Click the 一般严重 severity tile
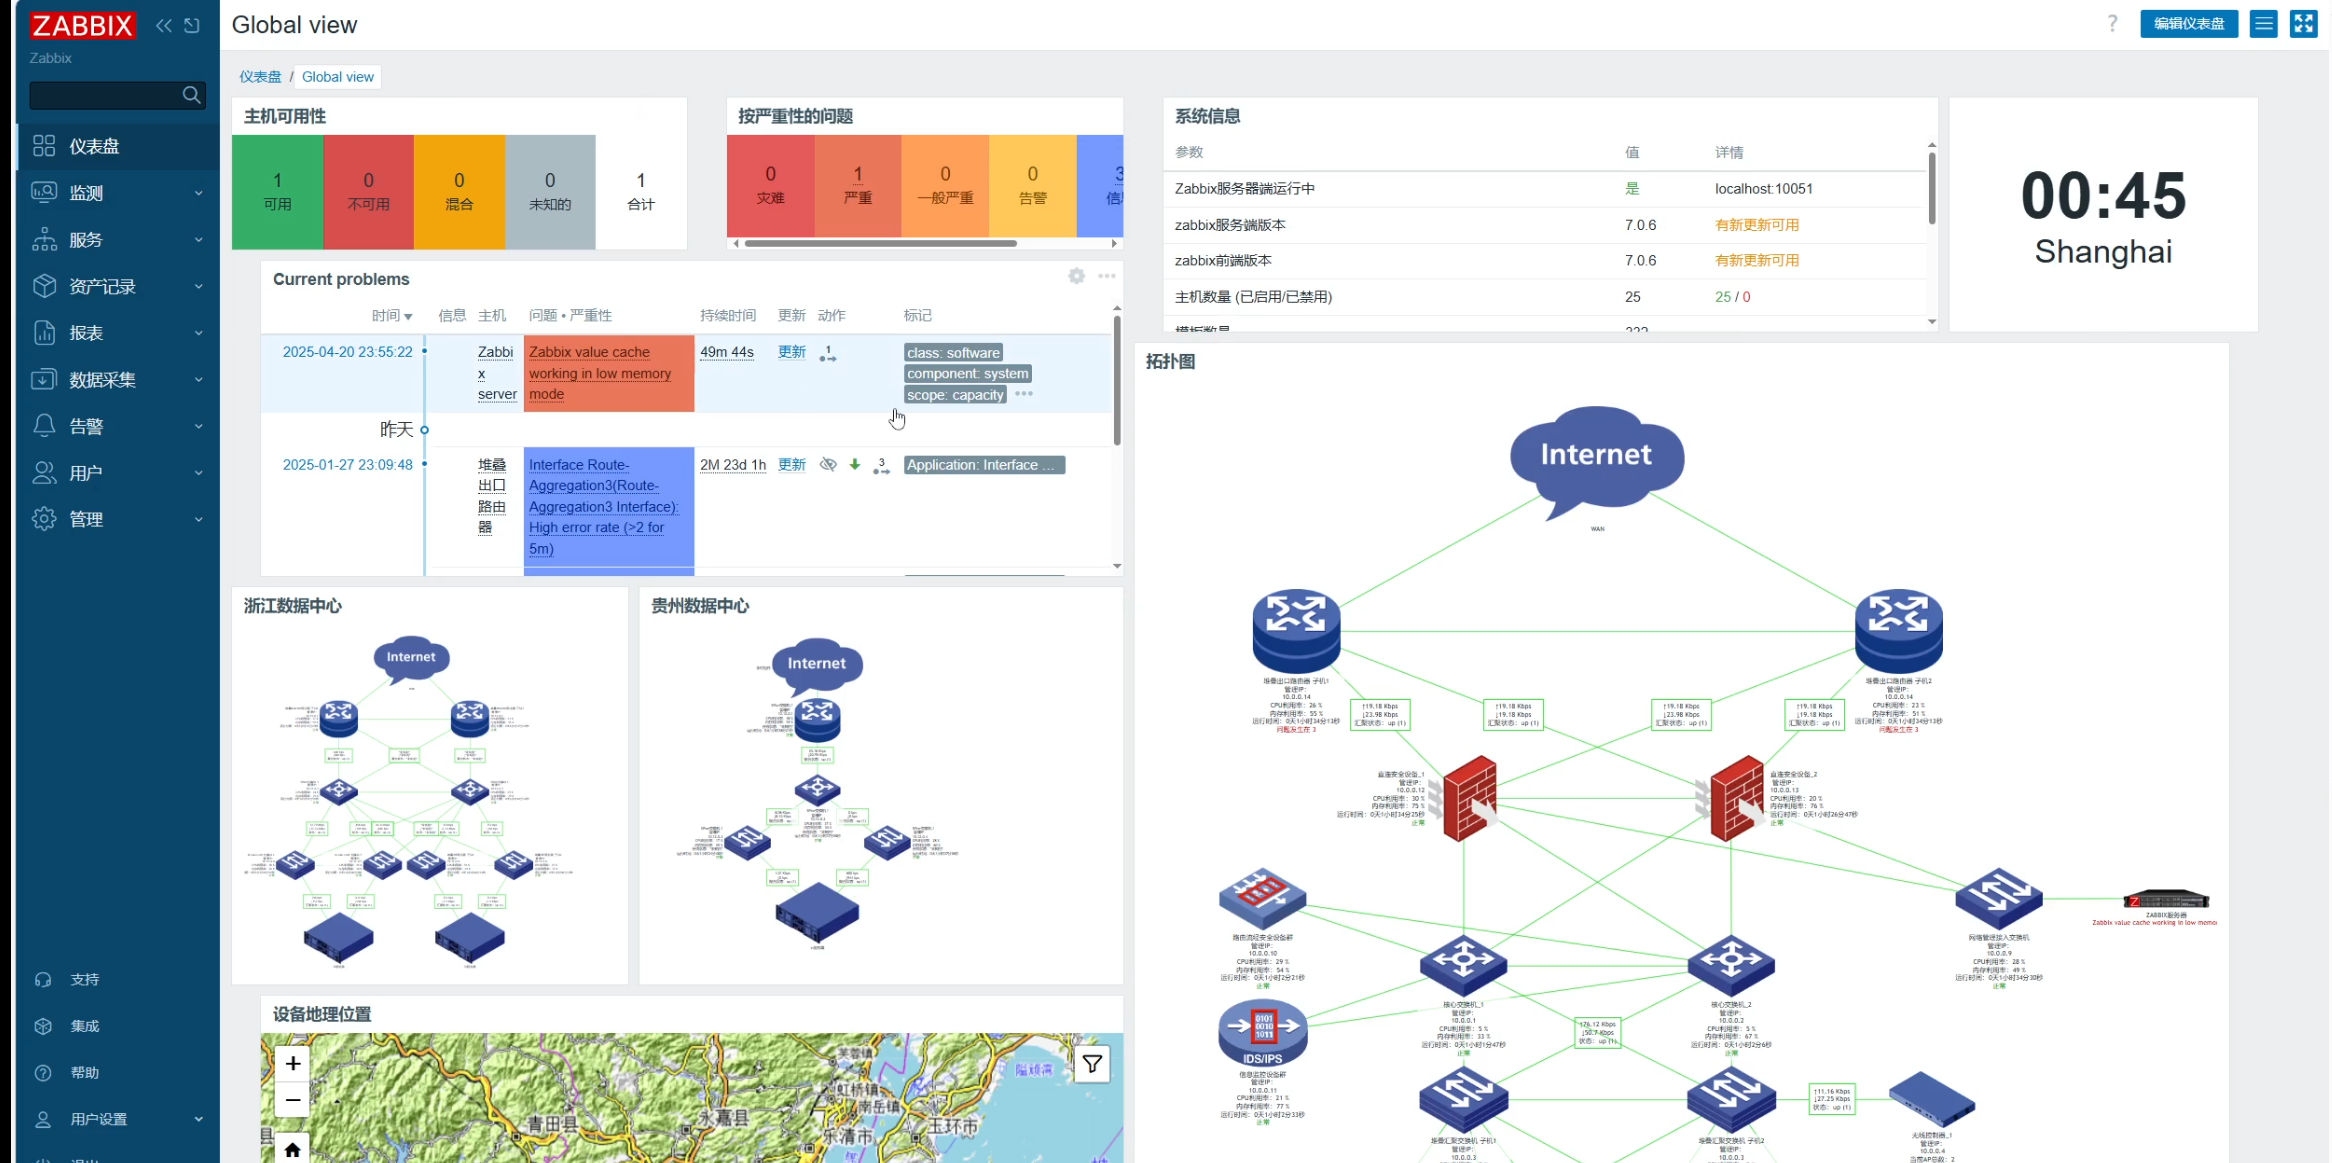This screenshot has height=1163, width=2332. 946,186
